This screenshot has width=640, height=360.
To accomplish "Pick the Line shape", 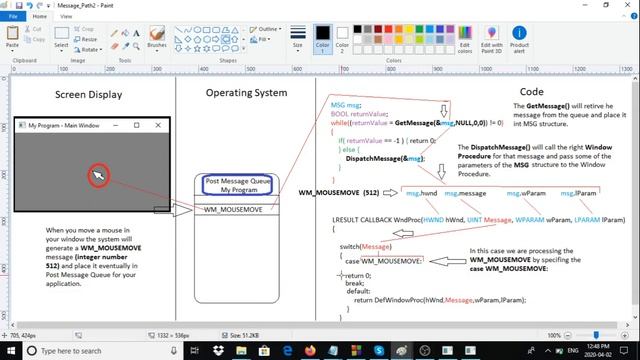I will click(178, 30).
